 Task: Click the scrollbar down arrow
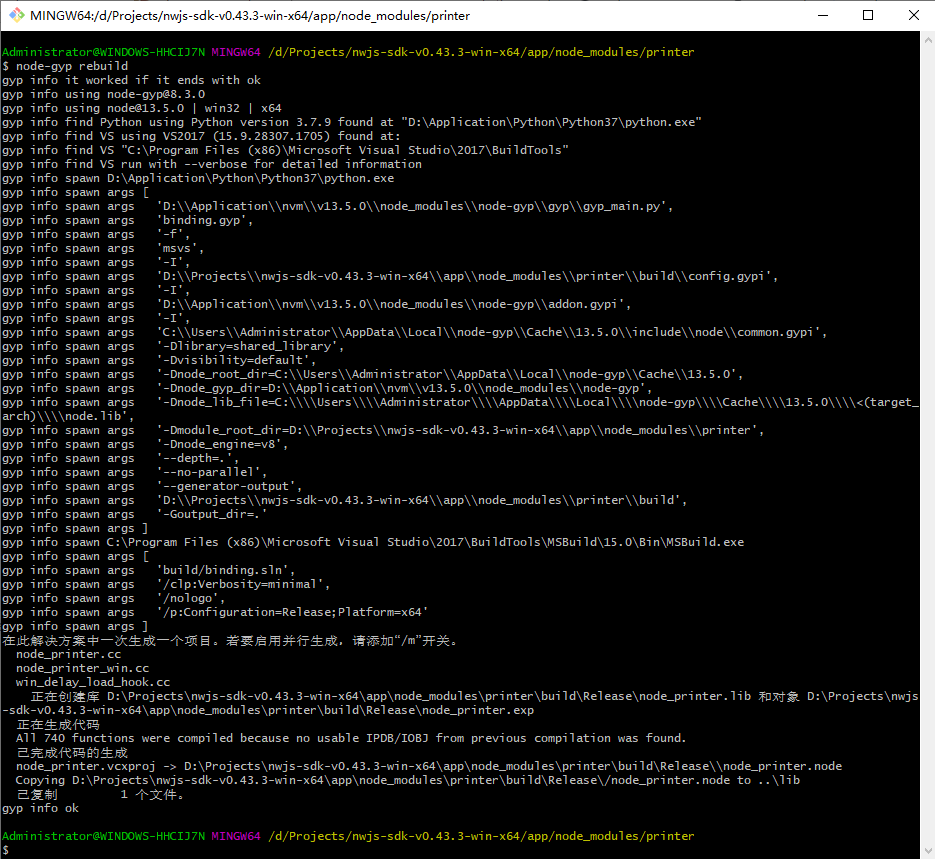(x=928, y=851)
